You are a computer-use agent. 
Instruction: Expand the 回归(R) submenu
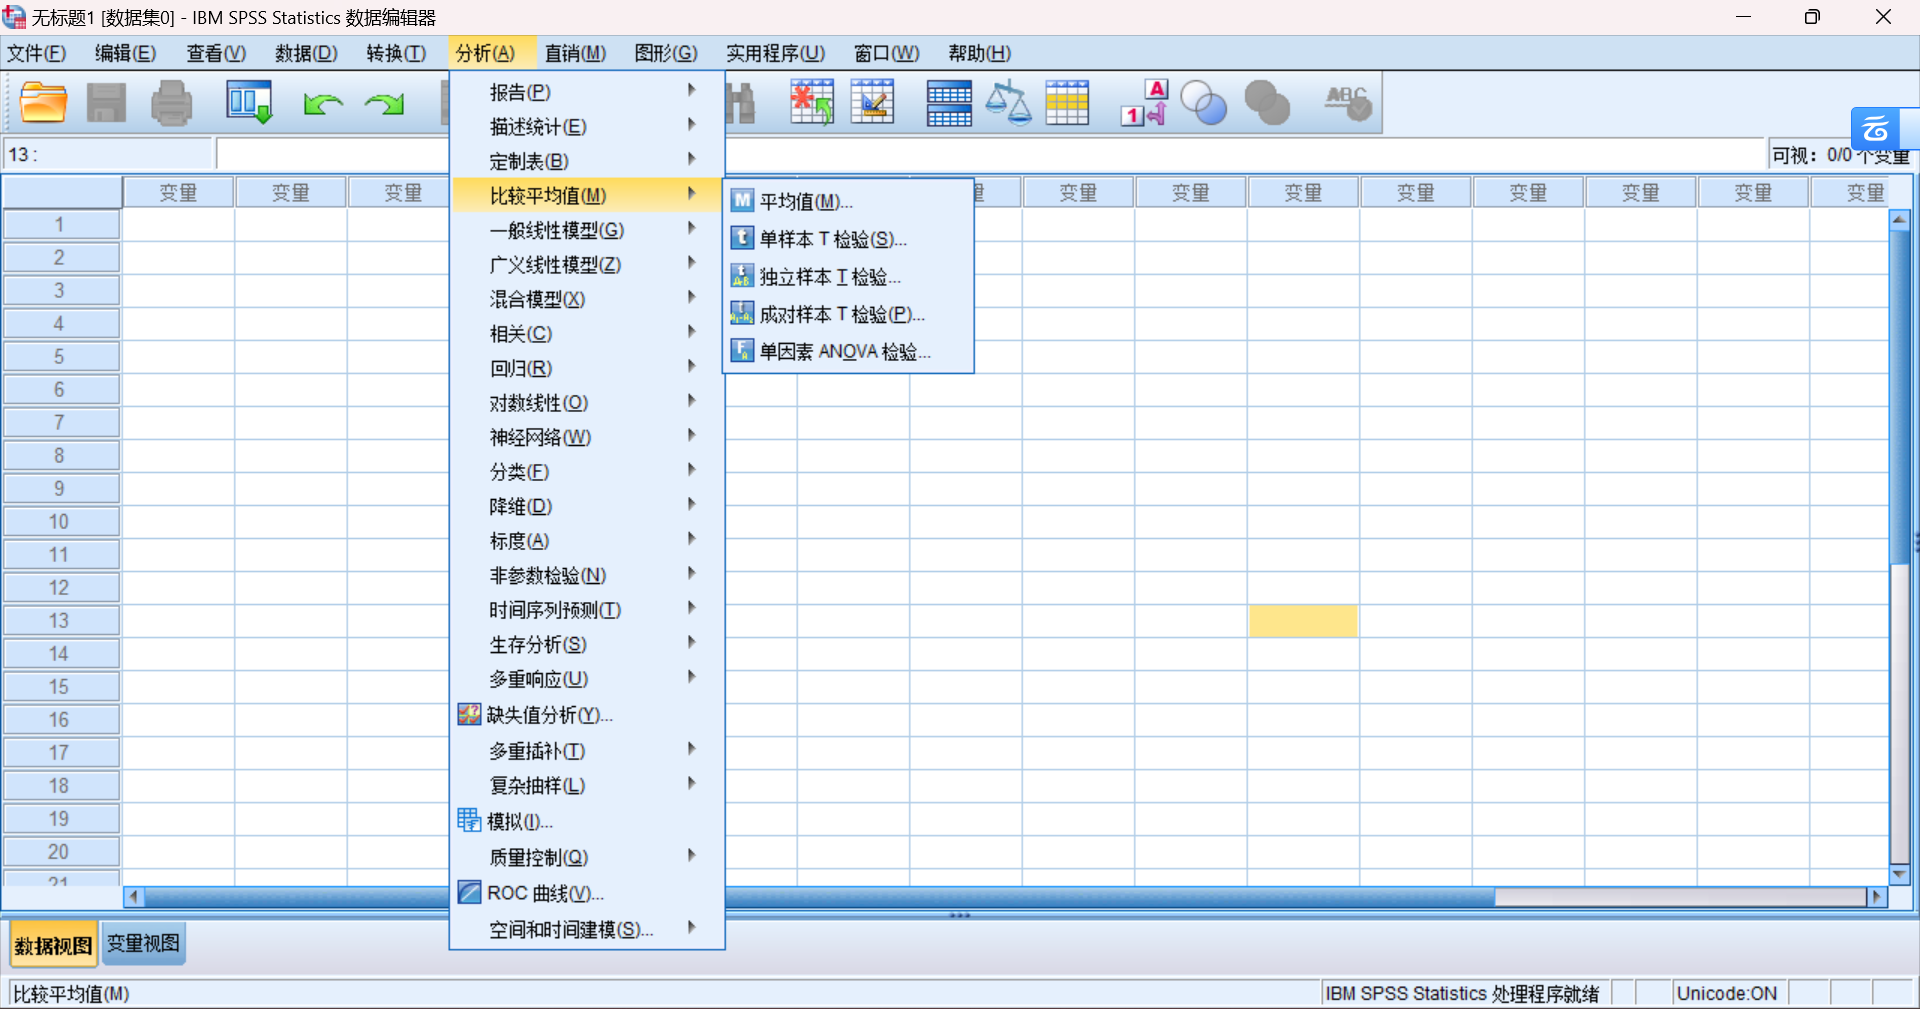pyautogui.click(x=588, y=368)
